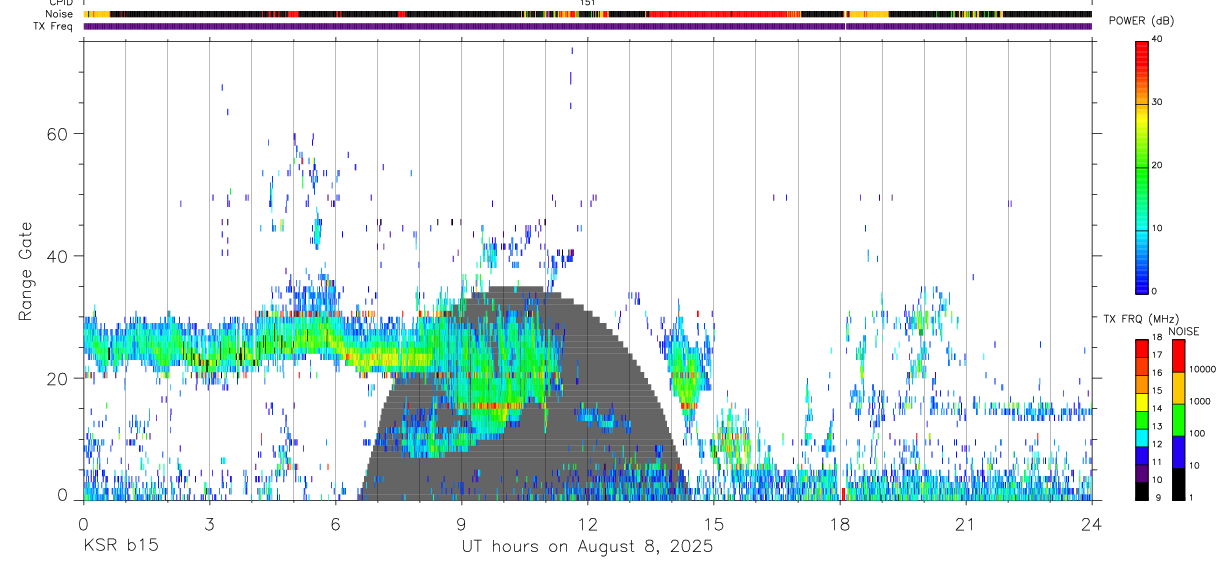The image size is (1228, 567).
Task: Click the 6 tick on UT hours axis
Action: click(x=336, y=523)
